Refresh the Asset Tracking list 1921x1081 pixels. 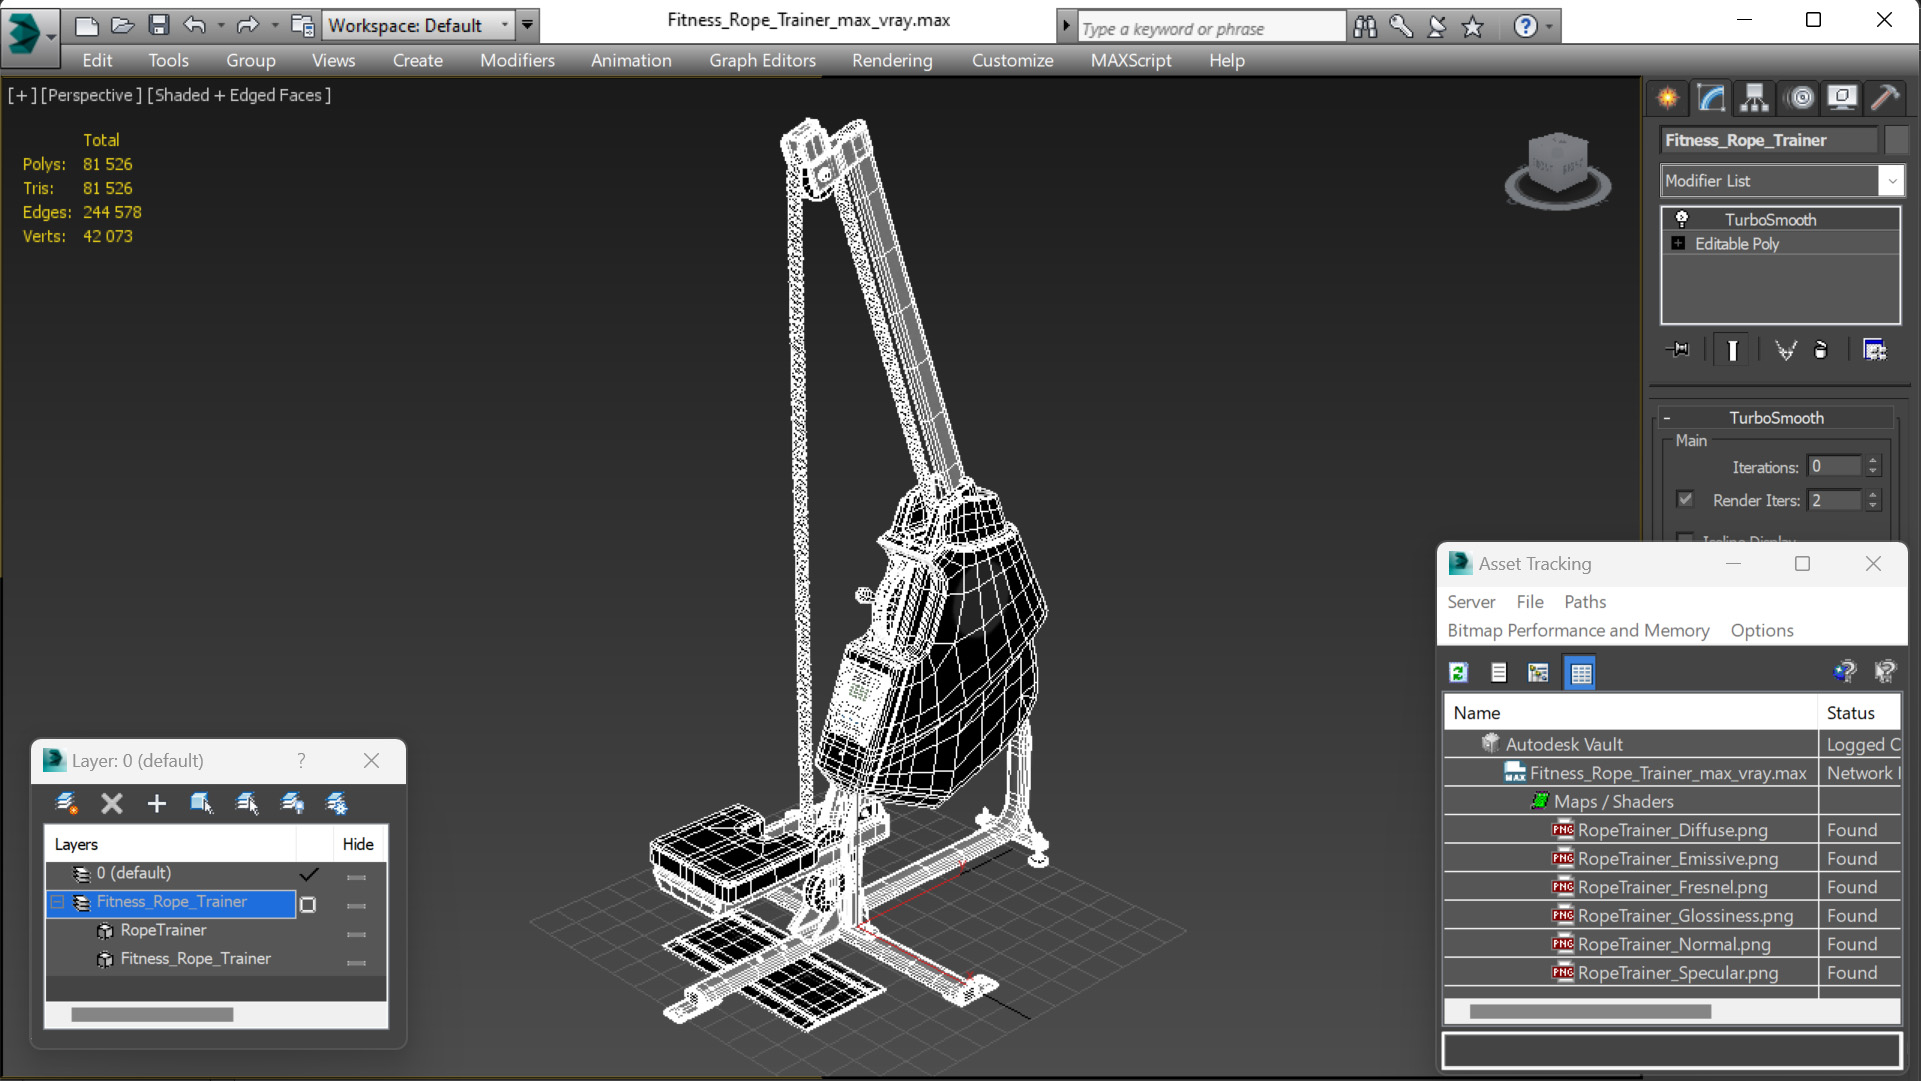1458,673
